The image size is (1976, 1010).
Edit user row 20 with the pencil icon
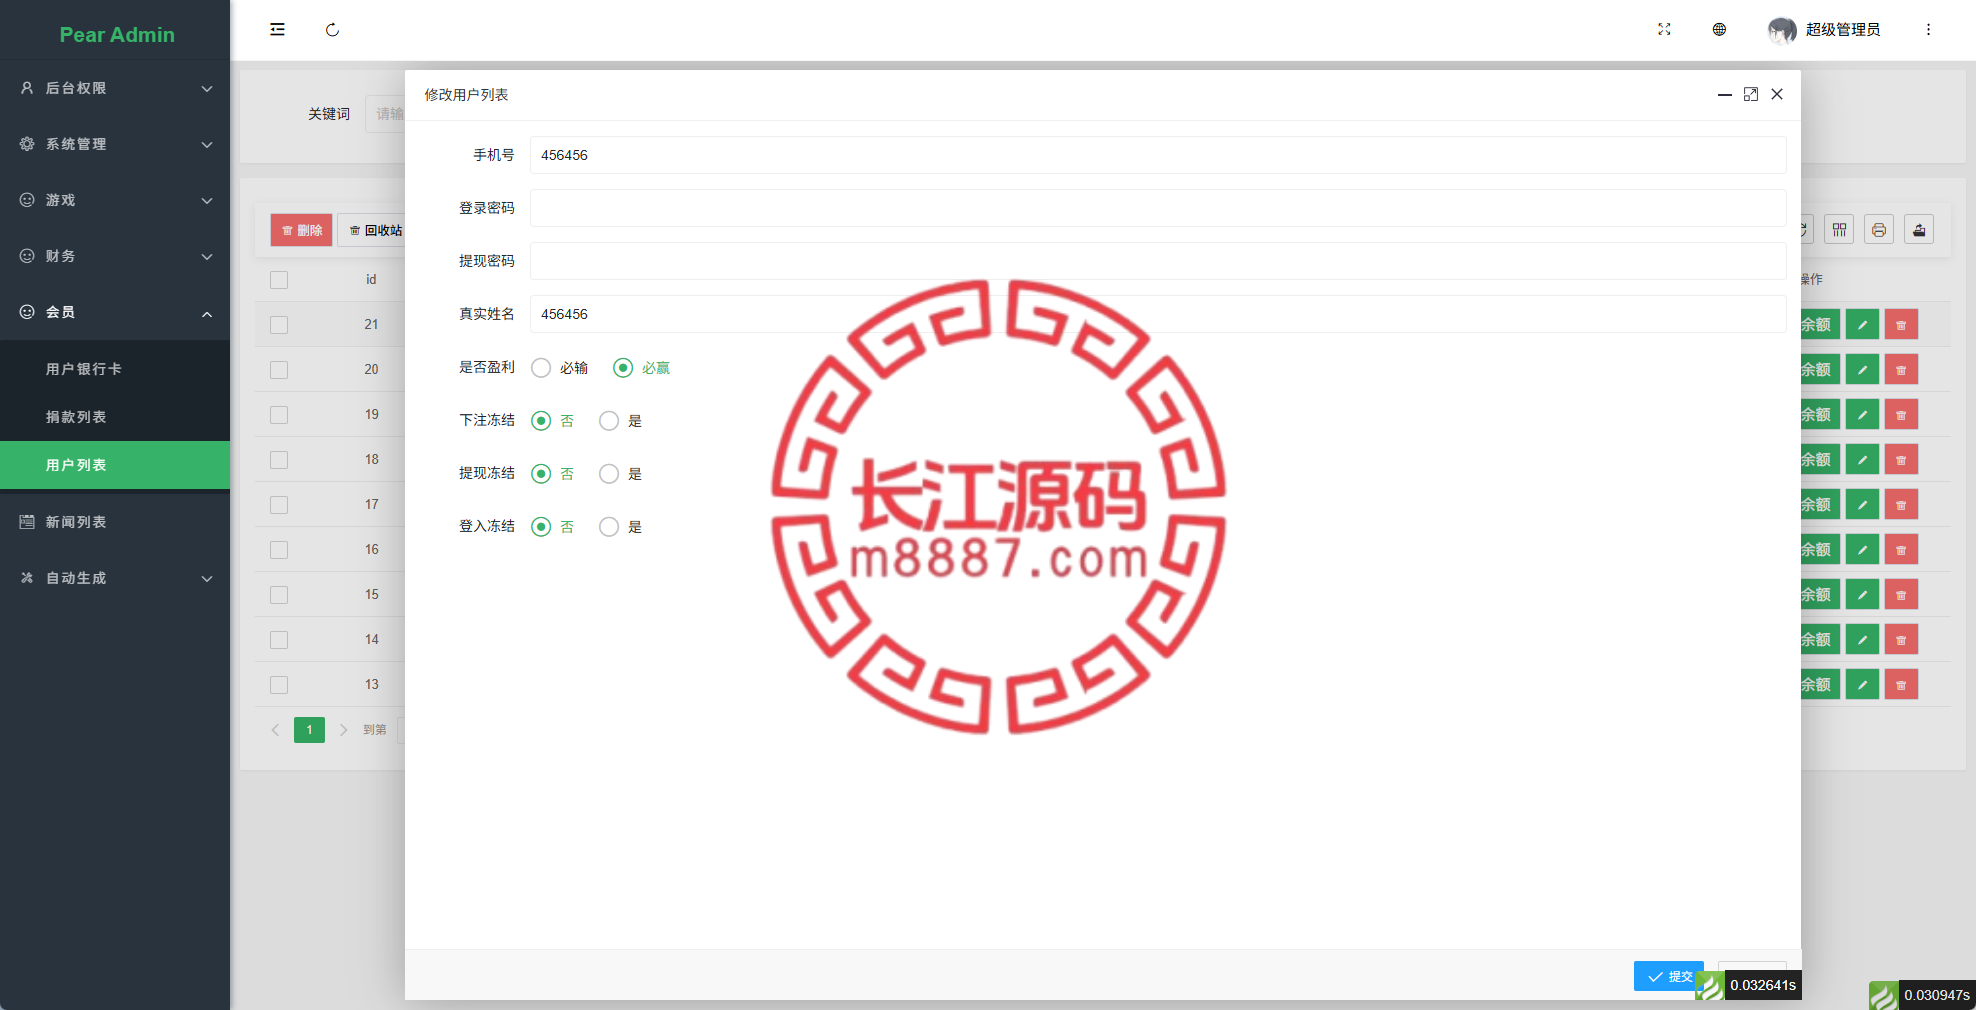coord(1862,370)
